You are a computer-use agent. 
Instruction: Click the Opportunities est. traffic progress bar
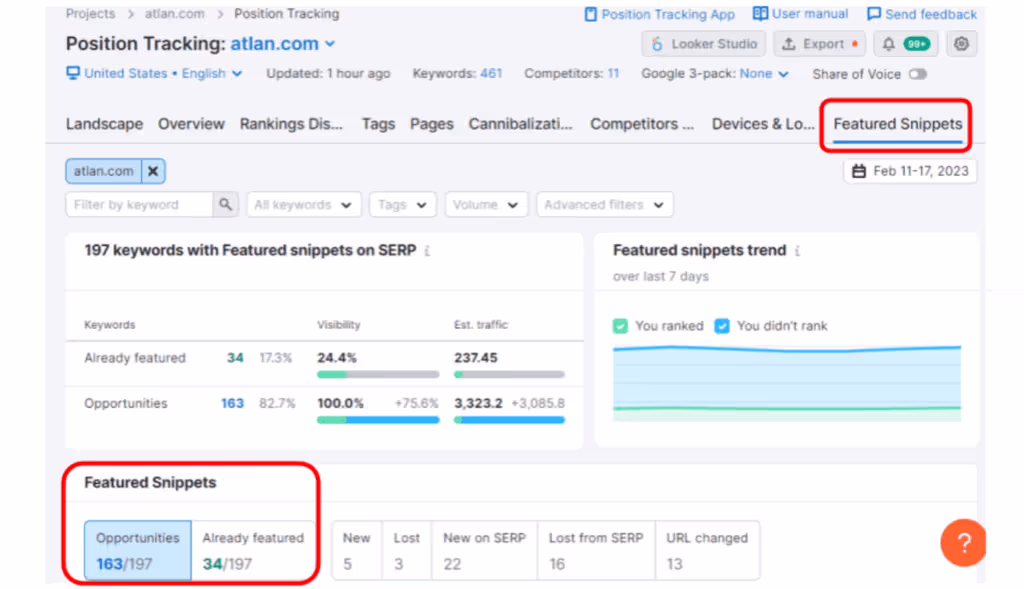(x=509, y=421)
